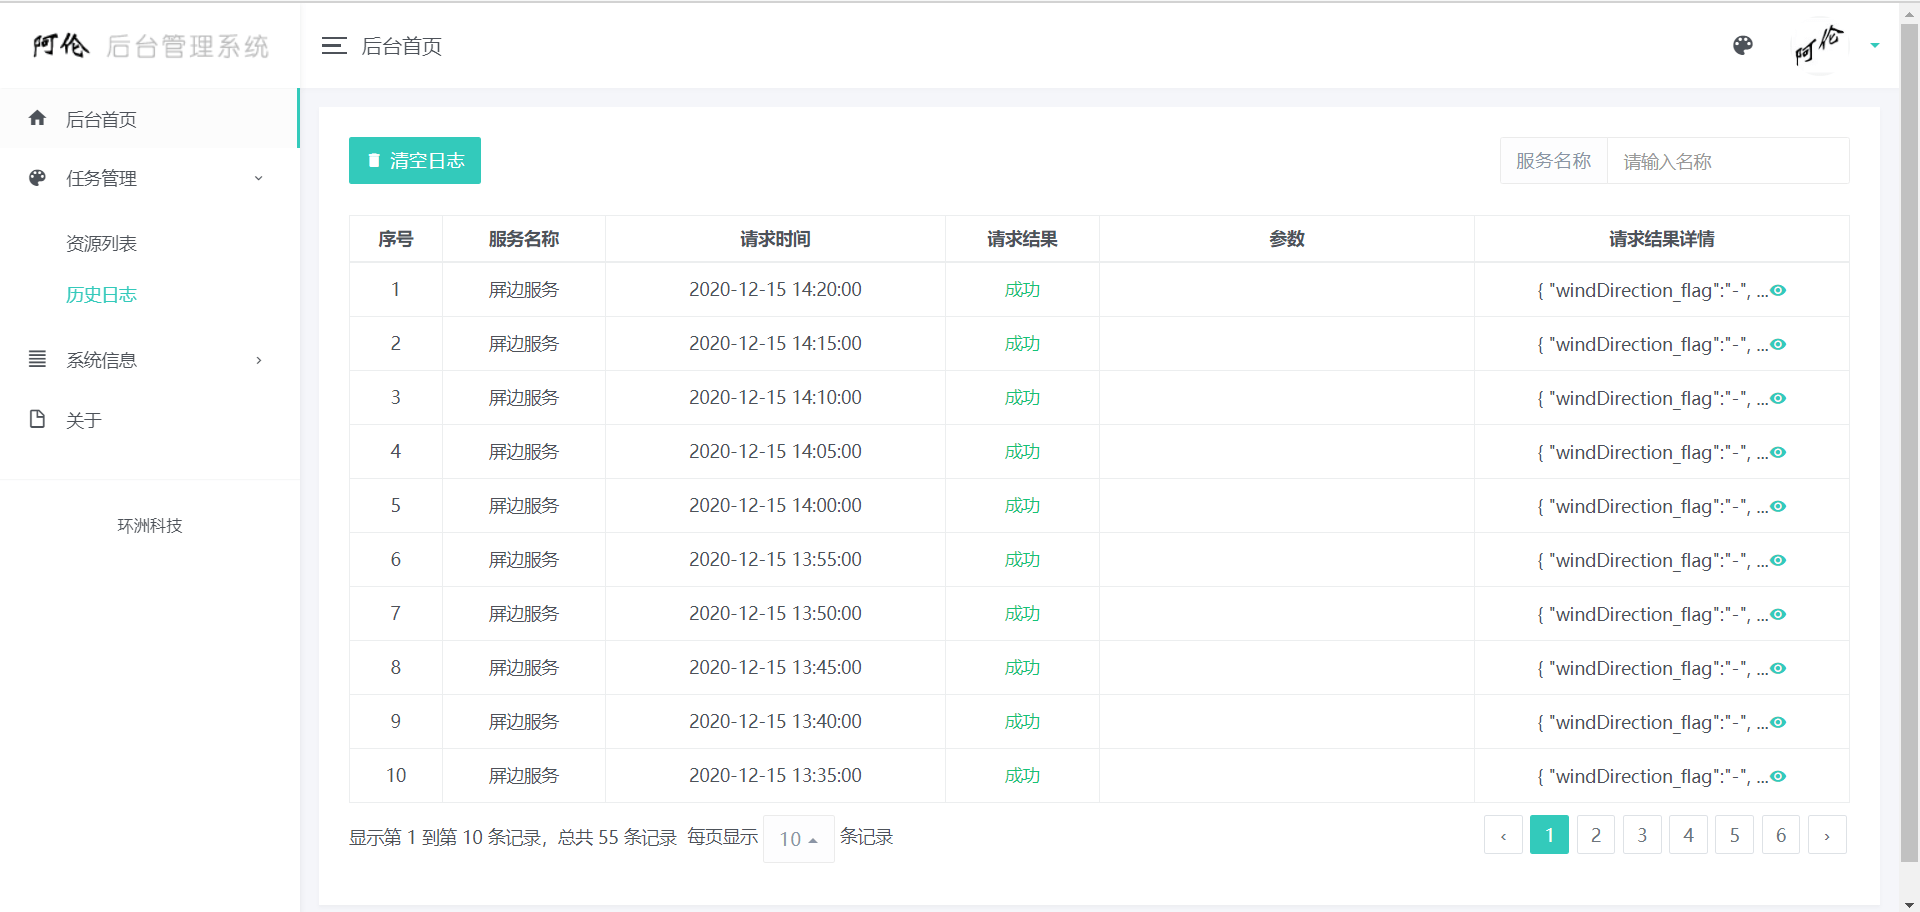This screenshot has height=912, width=1920.
Task: Switch to 历史日志 in the sidebar
Action: [100, 294]
